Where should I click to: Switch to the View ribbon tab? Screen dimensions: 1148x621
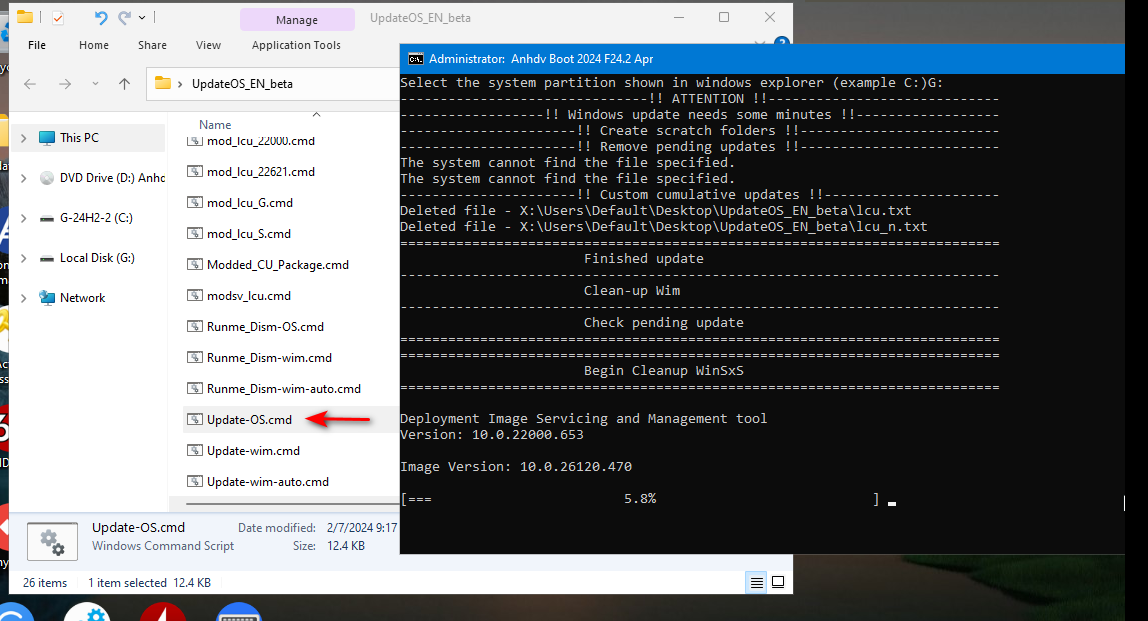(208, 45)
